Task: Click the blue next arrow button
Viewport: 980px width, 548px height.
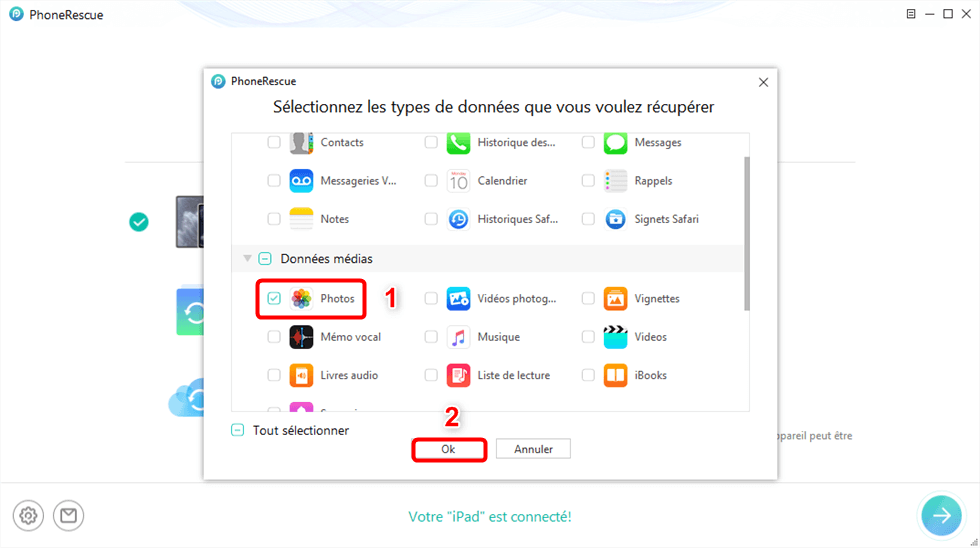Action: click(x=941, y=516)
